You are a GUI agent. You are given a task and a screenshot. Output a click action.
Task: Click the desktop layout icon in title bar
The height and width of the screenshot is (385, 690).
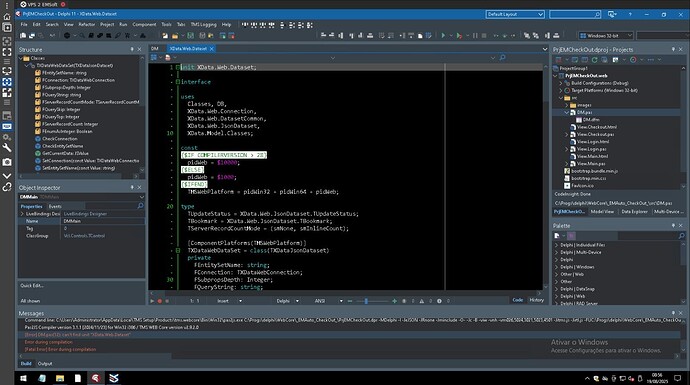612,15
